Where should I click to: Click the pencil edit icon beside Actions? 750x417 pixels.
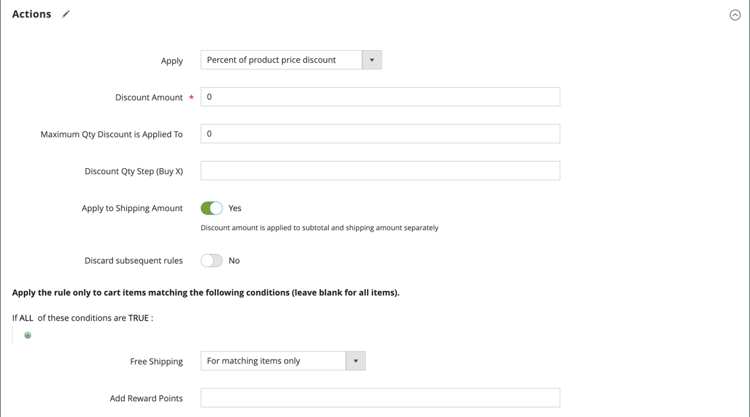point(66,15)
